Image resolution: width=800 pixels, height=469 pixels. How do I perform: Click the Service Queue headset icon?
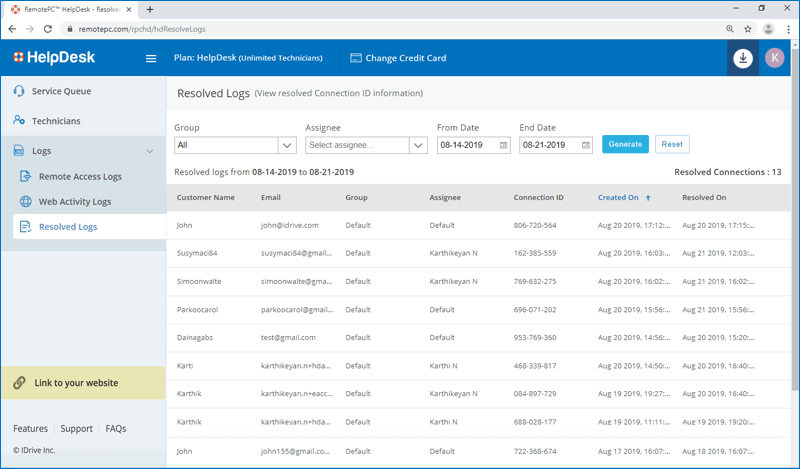pos(19,91)
